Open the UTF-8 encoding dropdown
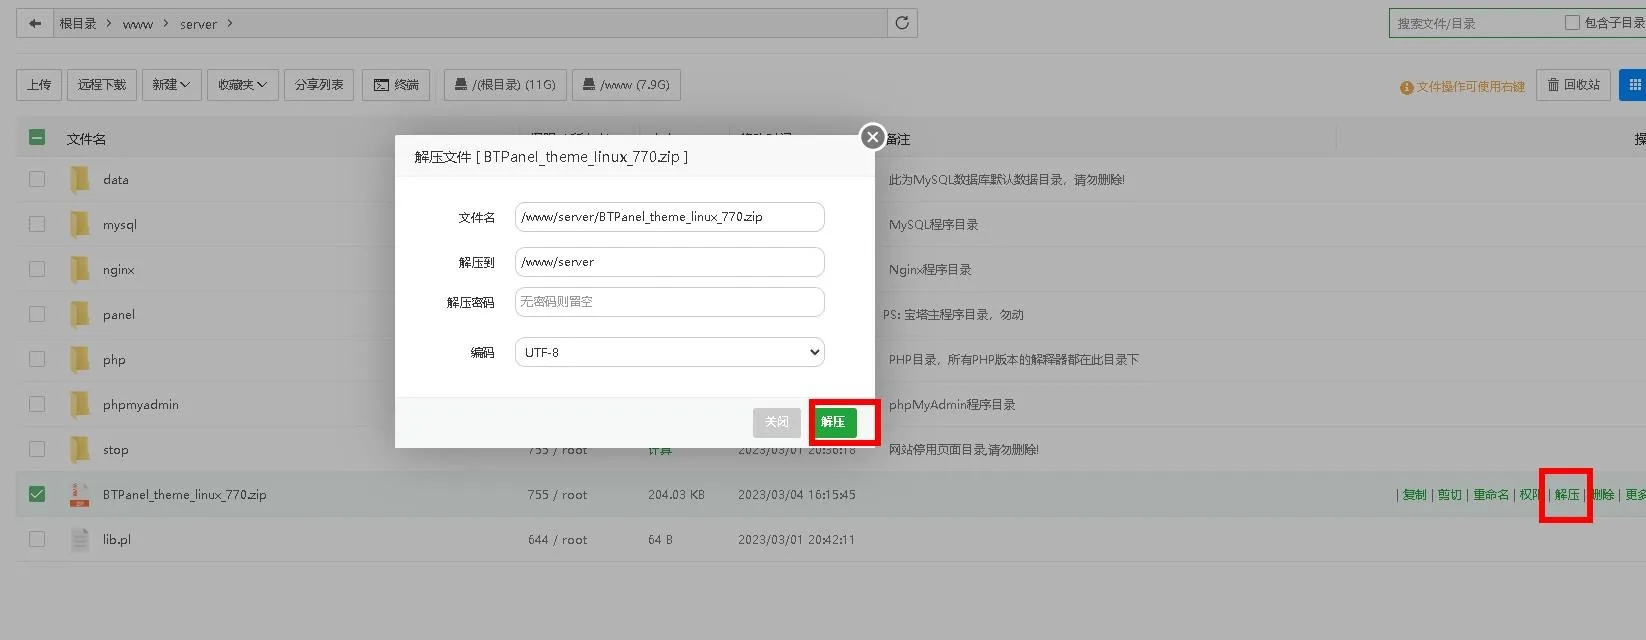Viewport: 1646px width, 640px height. point(670,352)
